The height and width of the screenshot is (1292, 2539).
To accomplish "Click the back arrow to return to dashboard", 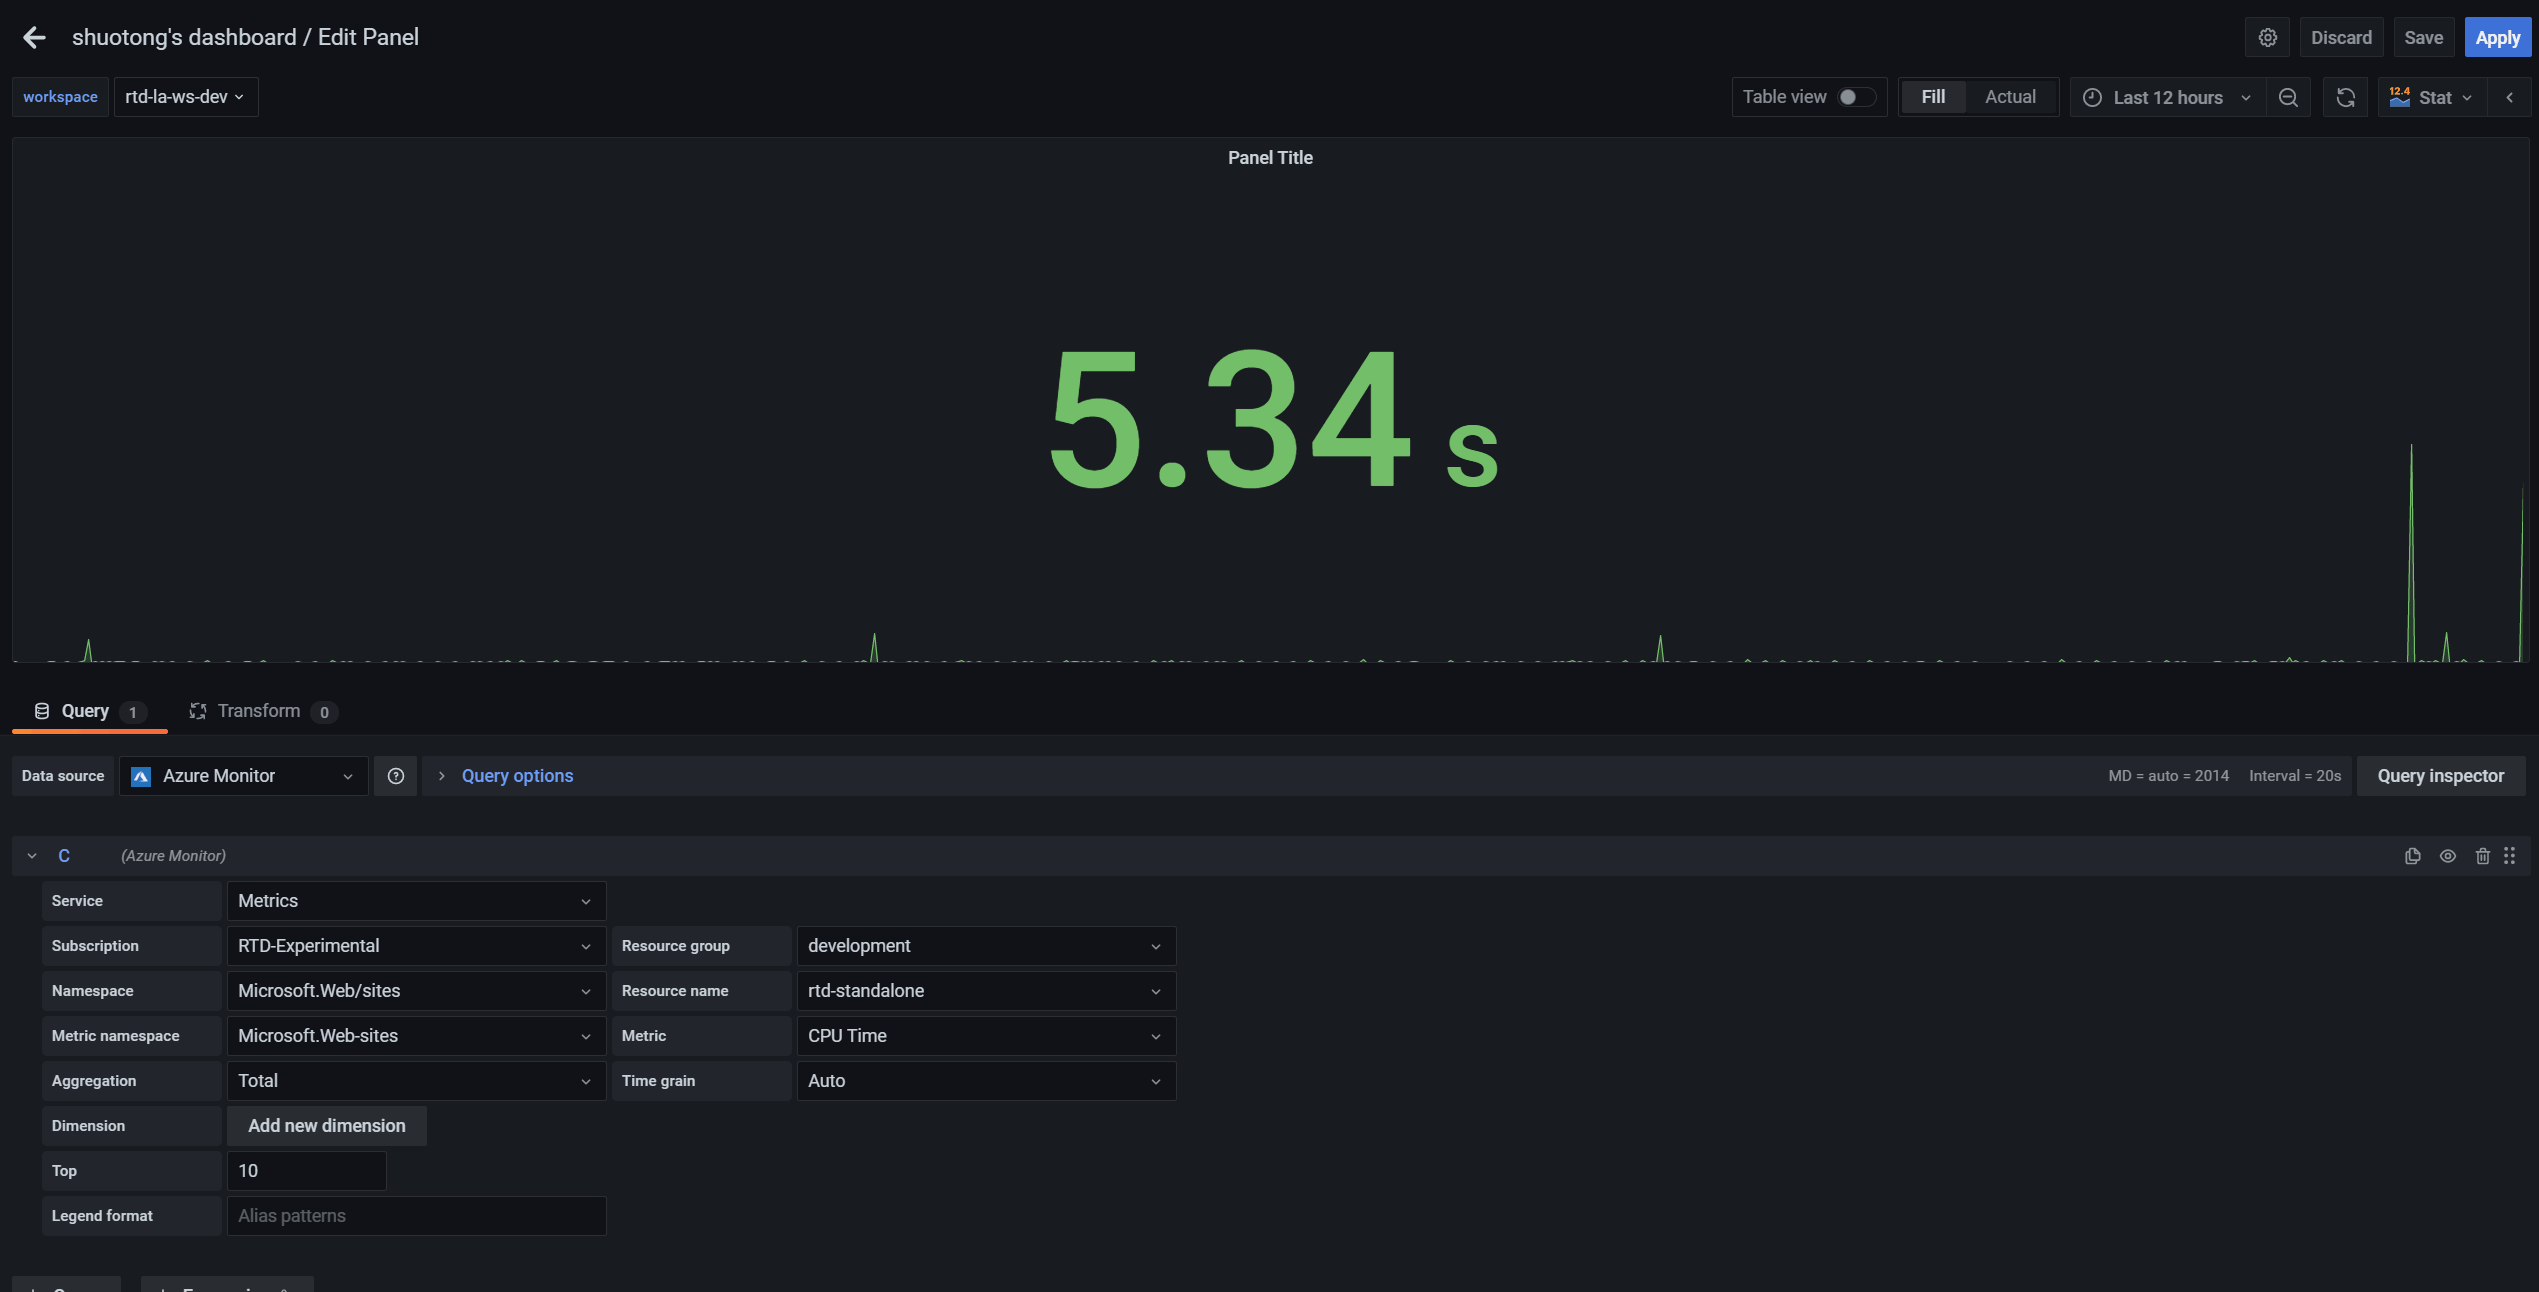I will tap(34, 37).
